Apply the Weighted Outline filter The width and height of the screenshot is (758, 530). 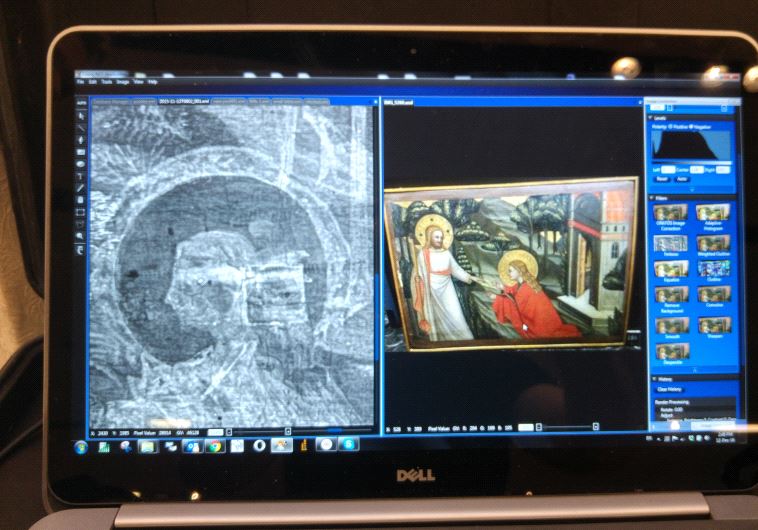pos(711,244)
